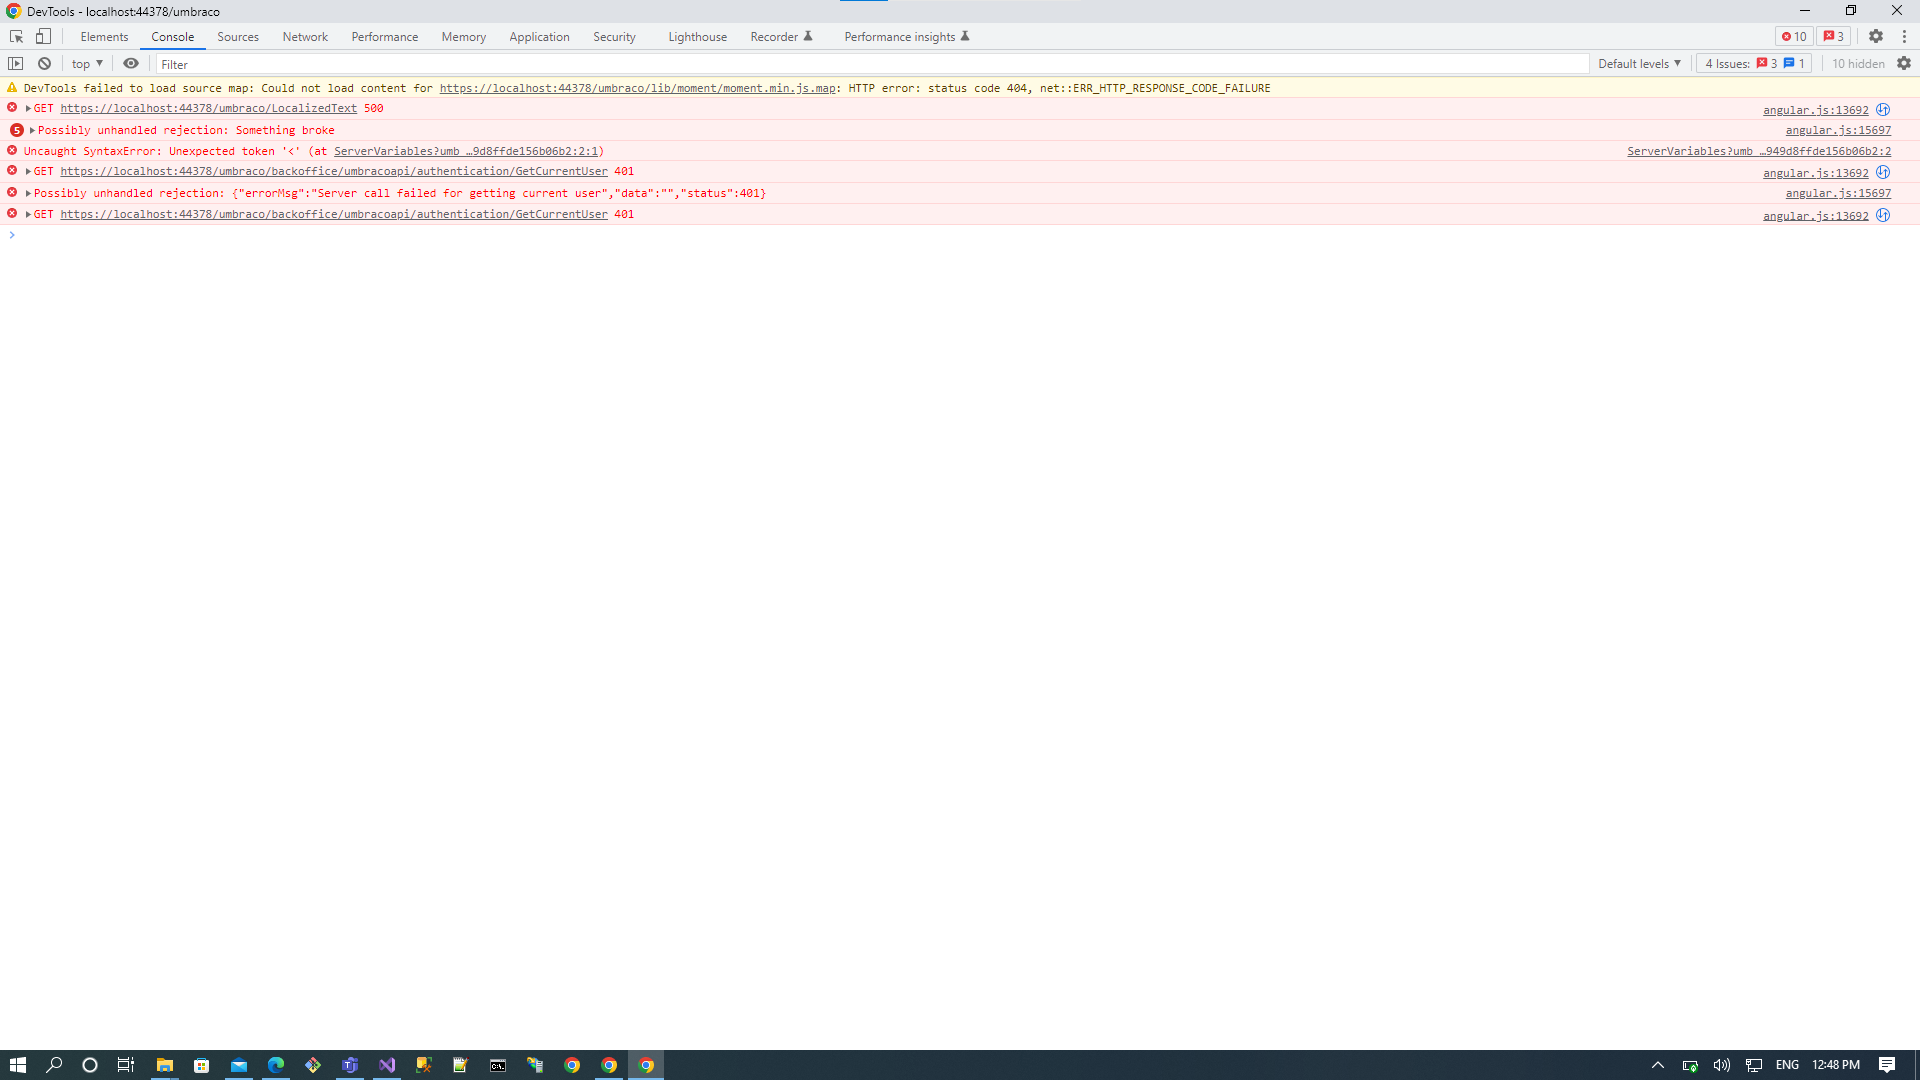Open the Network tab
The height and width of the screenshot is (1080, 1920).
tap(305, 36)
